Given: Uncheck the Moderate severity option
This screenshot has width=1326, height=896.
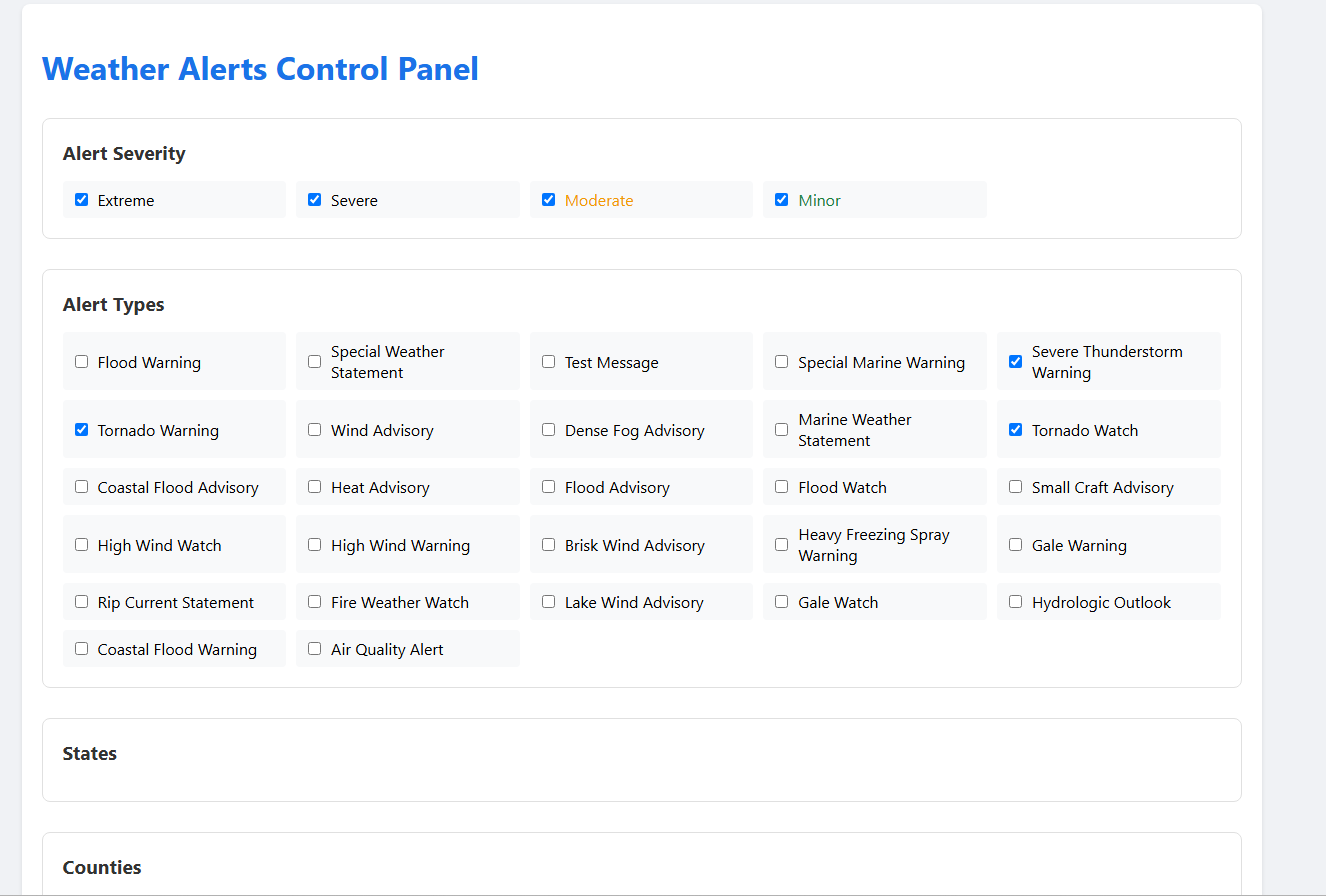Looking at the screenshot, I should (x=549, y=200).
